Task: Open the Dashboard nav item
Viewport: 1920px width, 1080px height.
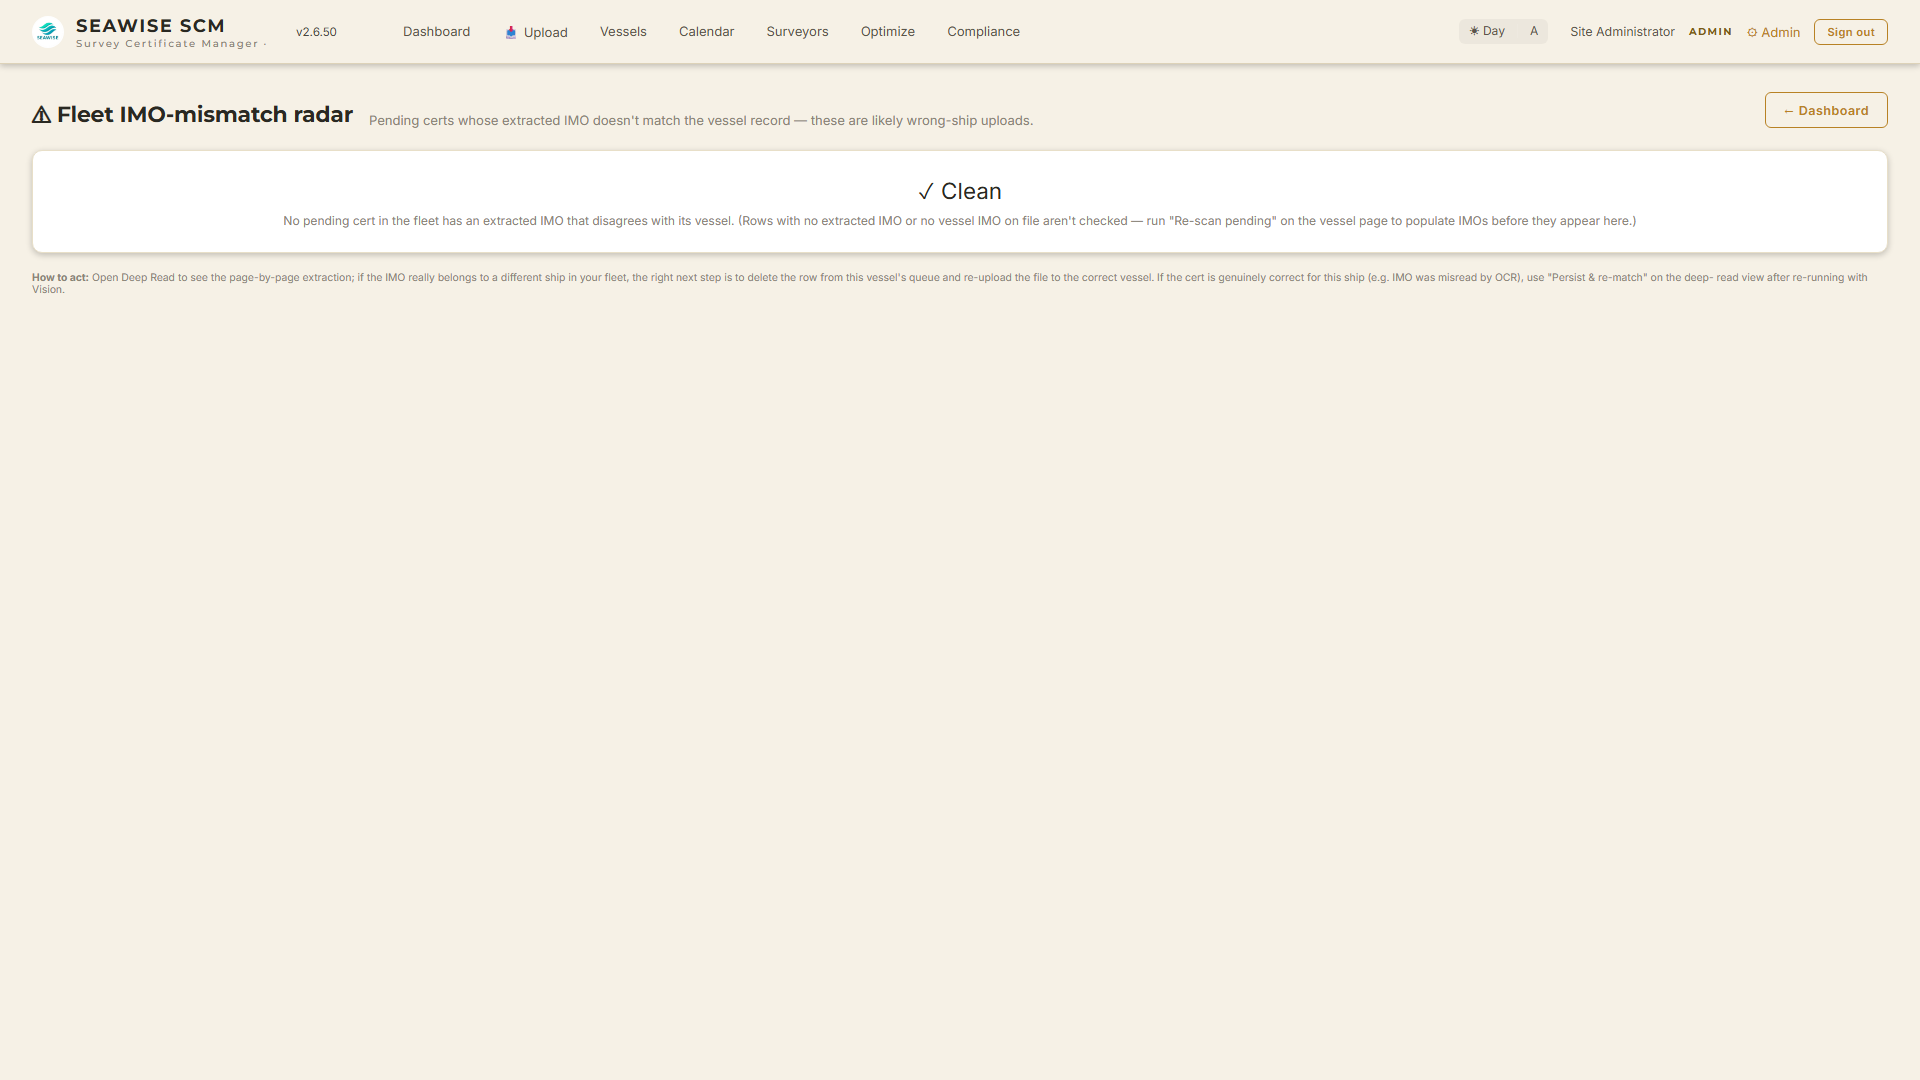Action: pyautogui.click(x=436, y=32)
